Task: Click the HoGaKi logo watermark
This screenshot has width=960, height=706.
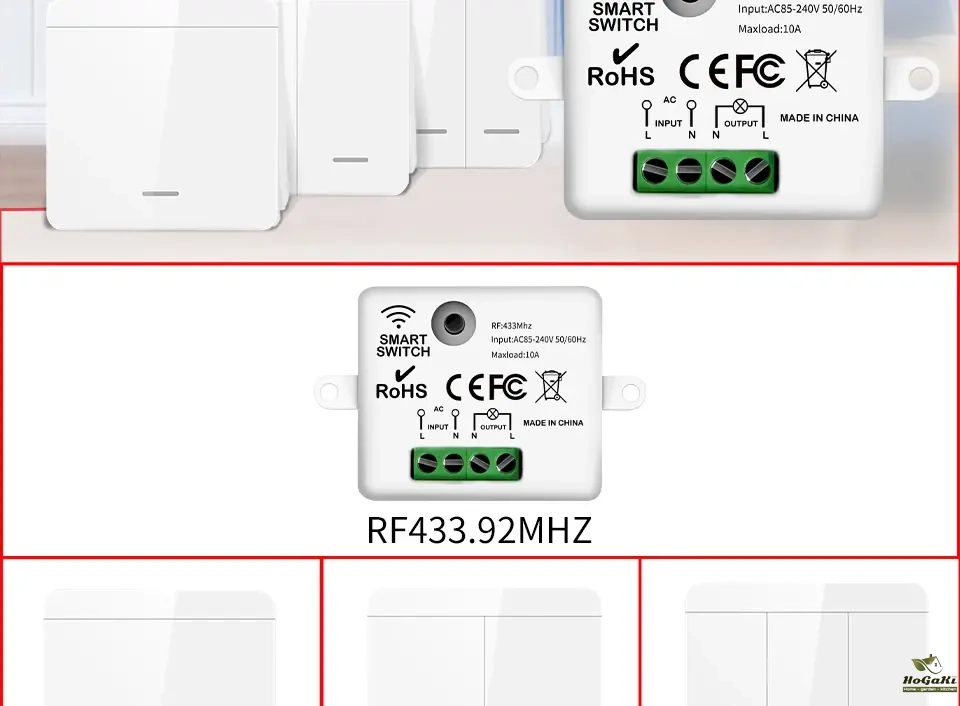Action: pyautogui.click(x=929, y=674)
